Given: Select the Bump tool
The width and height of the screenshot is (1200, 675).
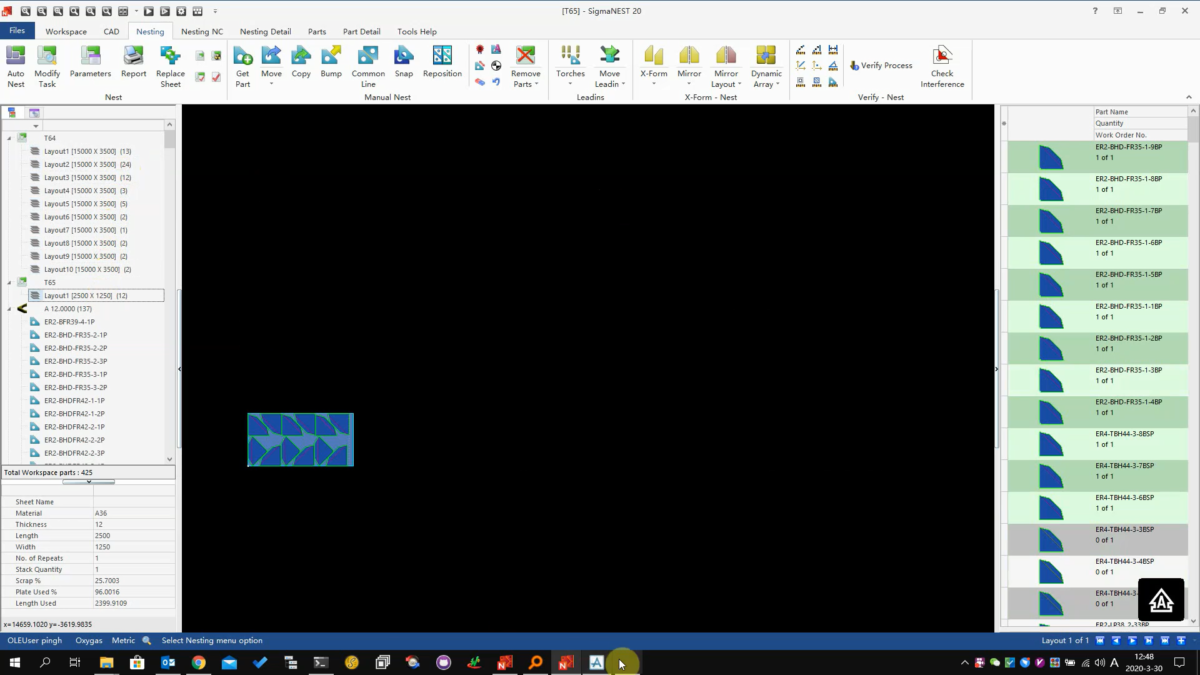Looking at the screenshot, I should [x=331, y=62].
